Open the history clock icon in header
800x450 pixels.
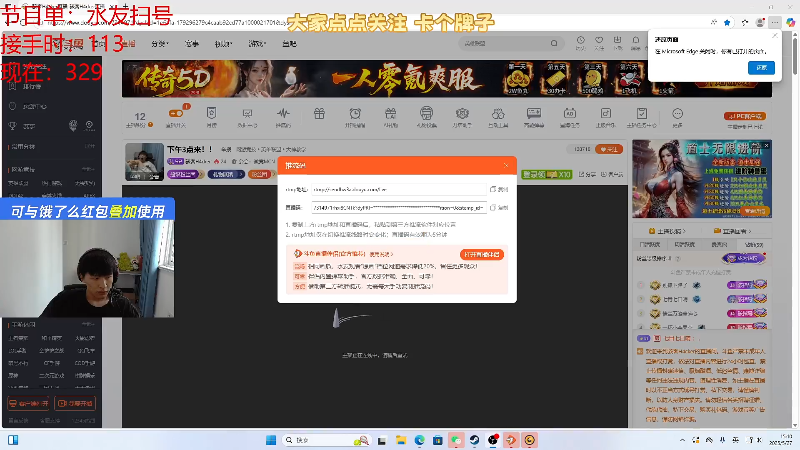click(x=581, y=42)
